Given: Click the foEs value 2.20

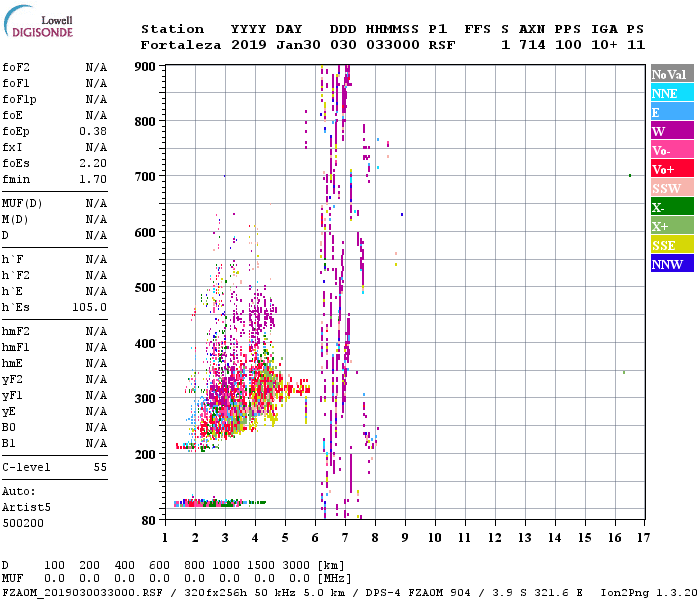Looking at the screenshot, I should click(x=93, y=163).
